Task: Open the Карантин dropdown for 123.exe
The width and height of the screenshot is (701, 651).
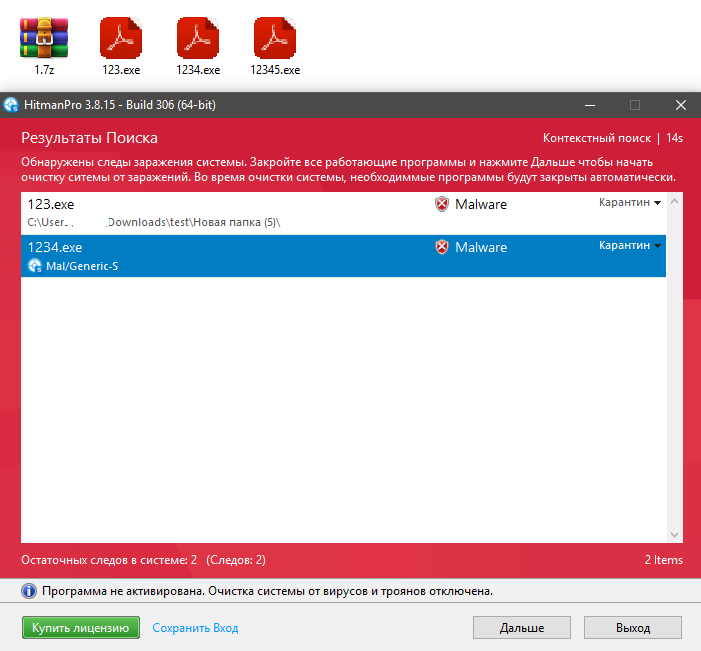Action: point(630,203)
